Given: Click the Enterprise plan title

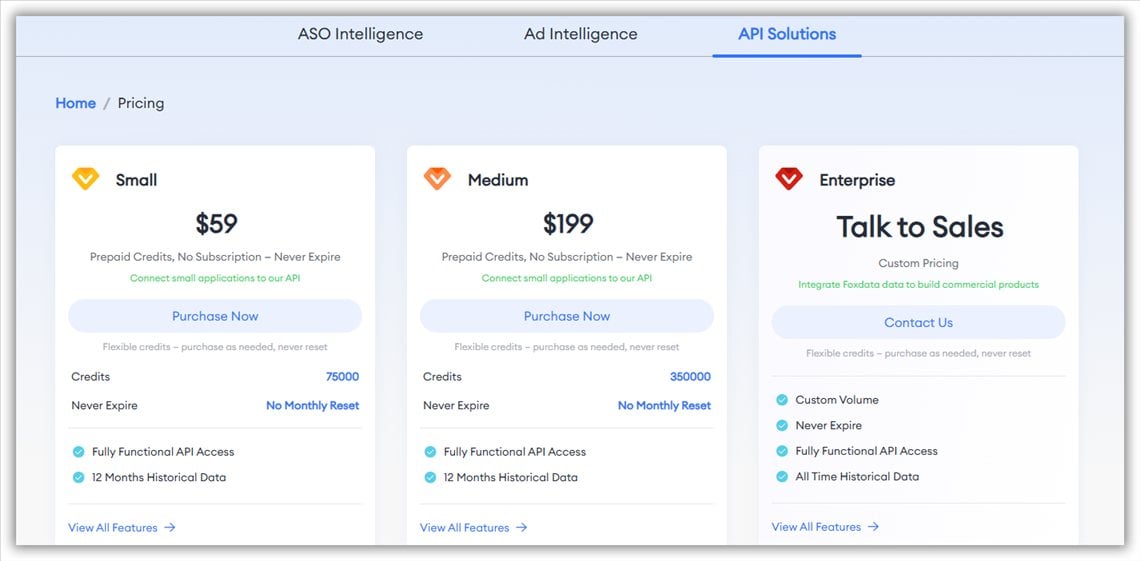Looking at the screenshot, I should click(x=857, y=179).
